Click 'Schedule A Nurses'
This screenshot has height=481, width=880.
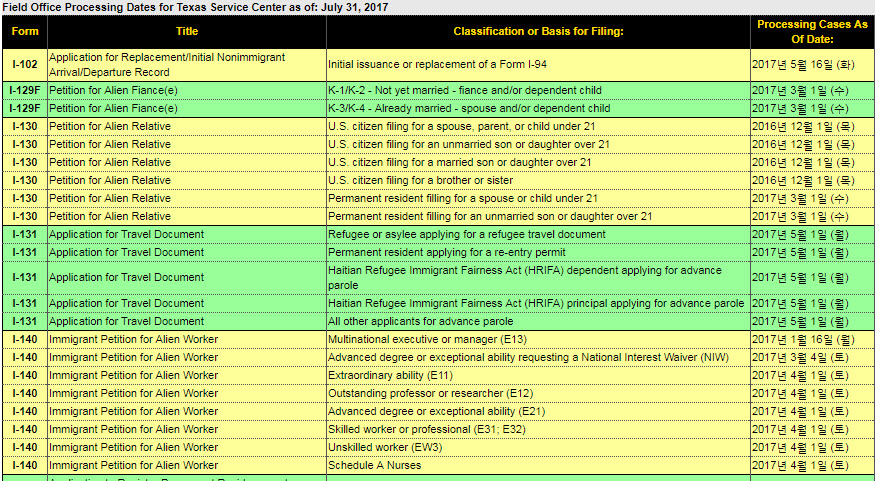pyautogui.click(x=374, y=465)
